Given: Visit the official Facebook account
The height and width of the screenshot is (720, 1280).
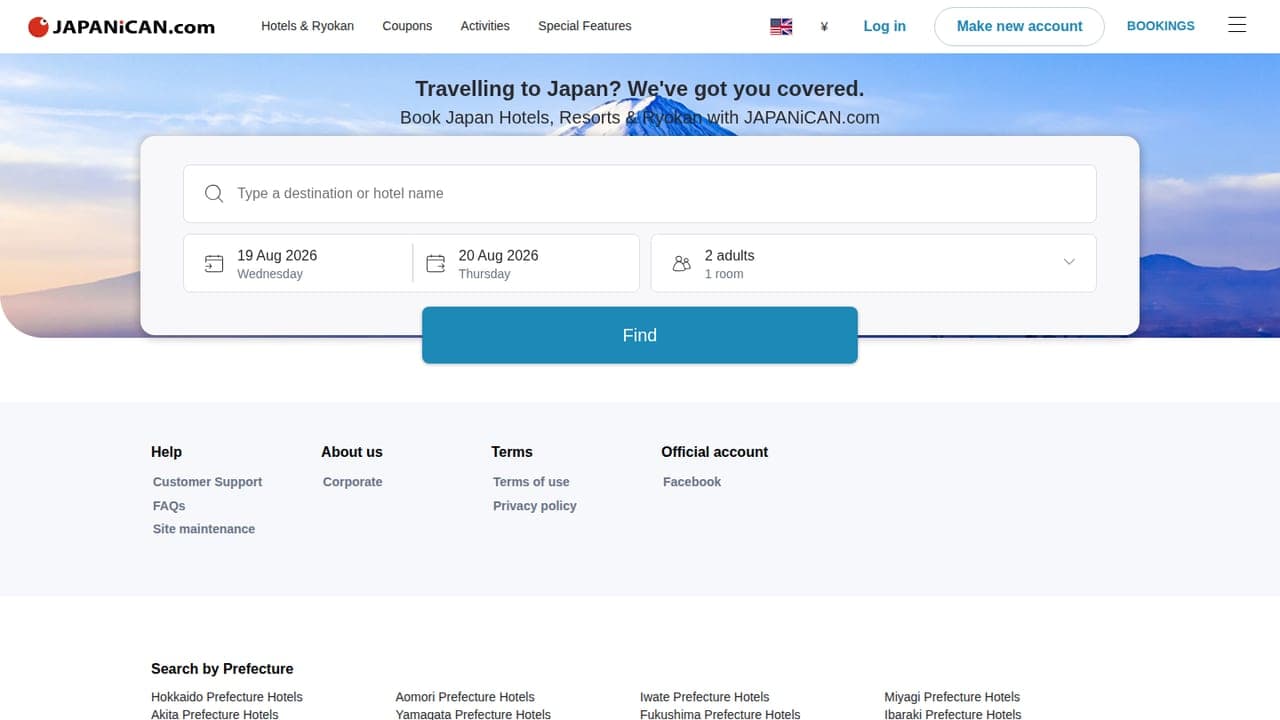Looking at the screenshot, I should coord(692,482).
